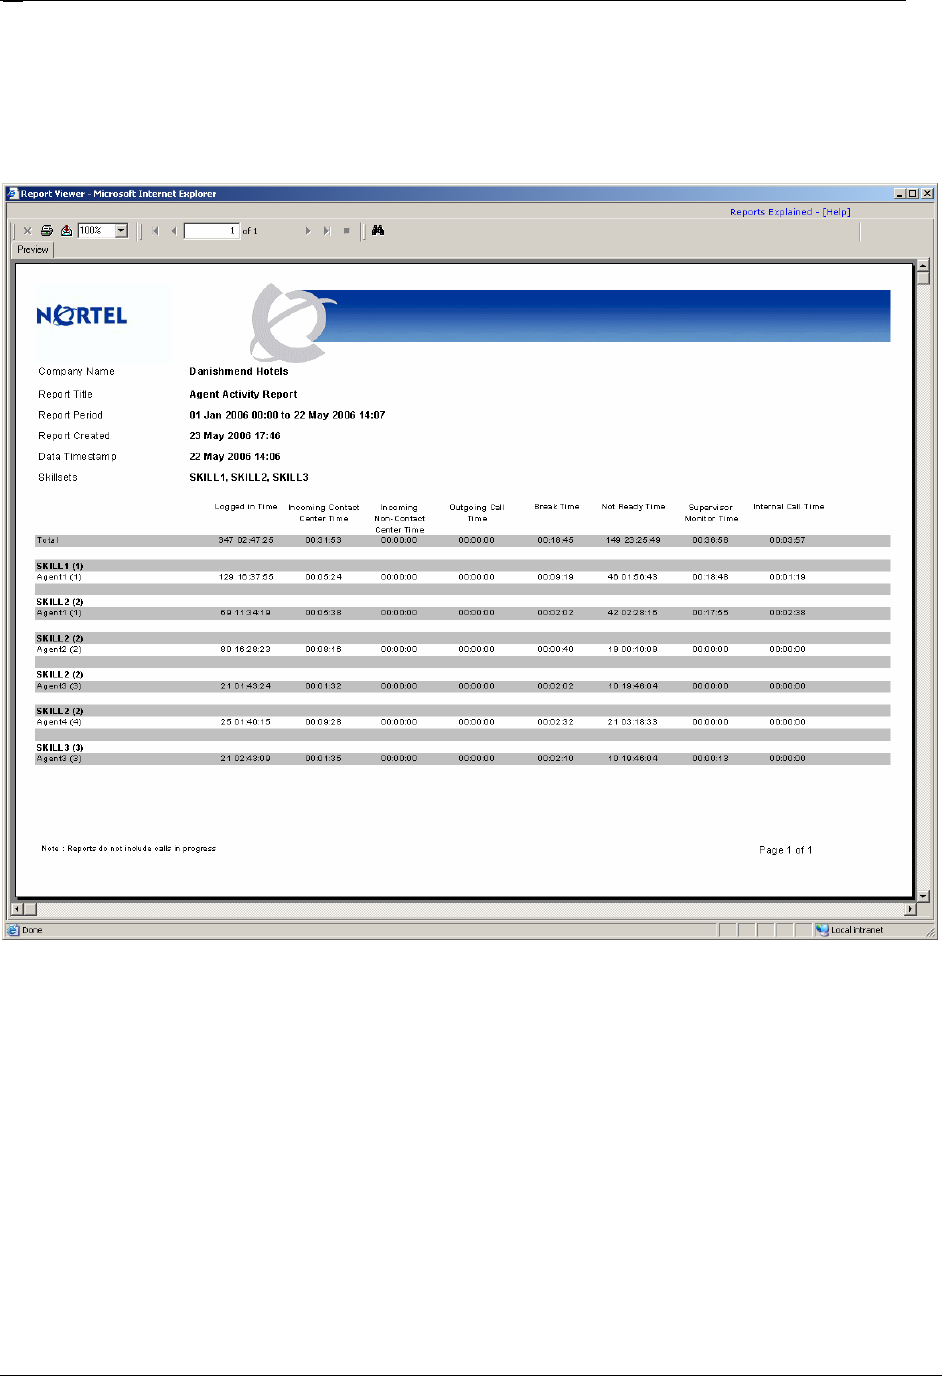The width and height of the screenshot is (942, 1376).
Task: Select the 'Agent Activity Report' title text
Action: point(243,394)
